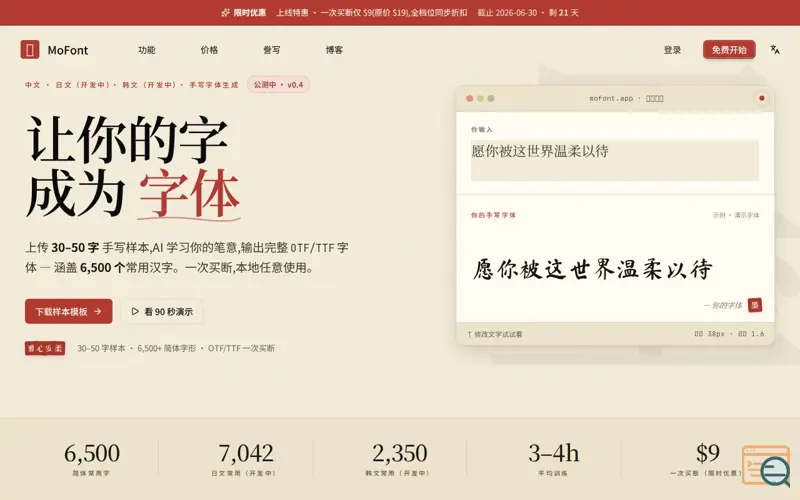Click the 下载样本模板 button
The width and height of the screenshot is (800, 500).
click(69, 311)
